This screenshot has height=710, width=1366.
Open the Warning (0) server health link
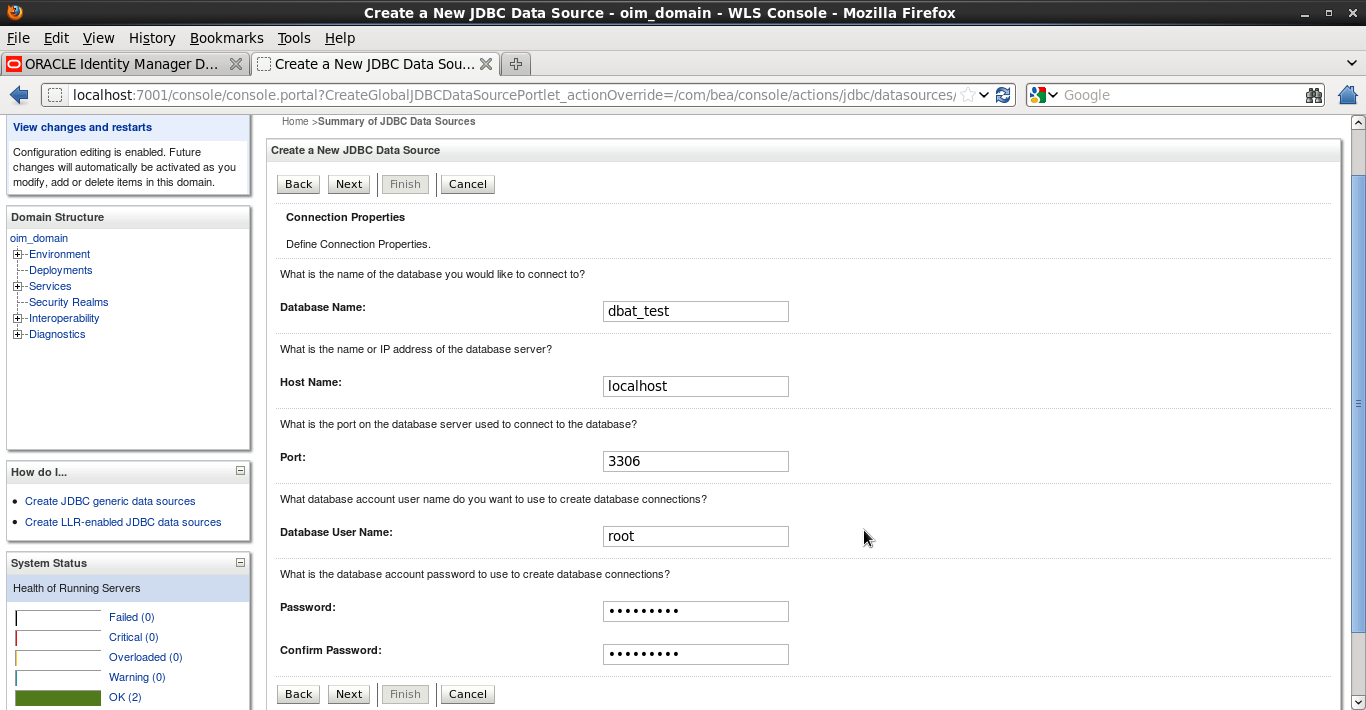(x=137, y=677)
